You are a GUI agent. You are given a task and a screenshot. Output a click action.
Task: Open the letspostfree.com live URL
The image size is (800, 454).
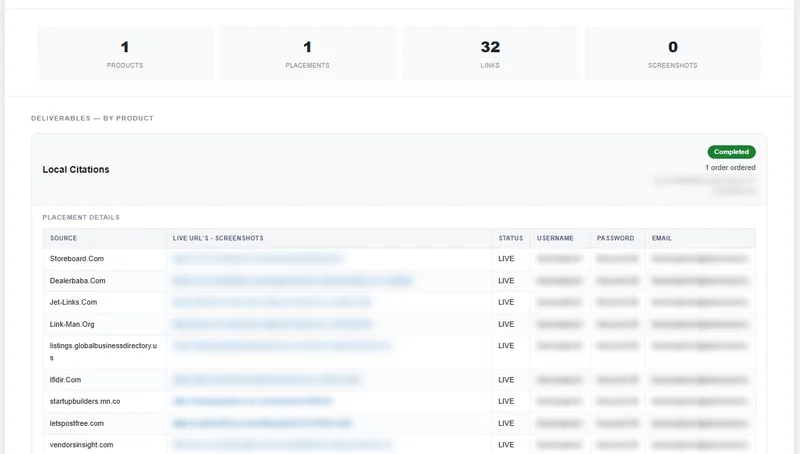pos(263,423)
